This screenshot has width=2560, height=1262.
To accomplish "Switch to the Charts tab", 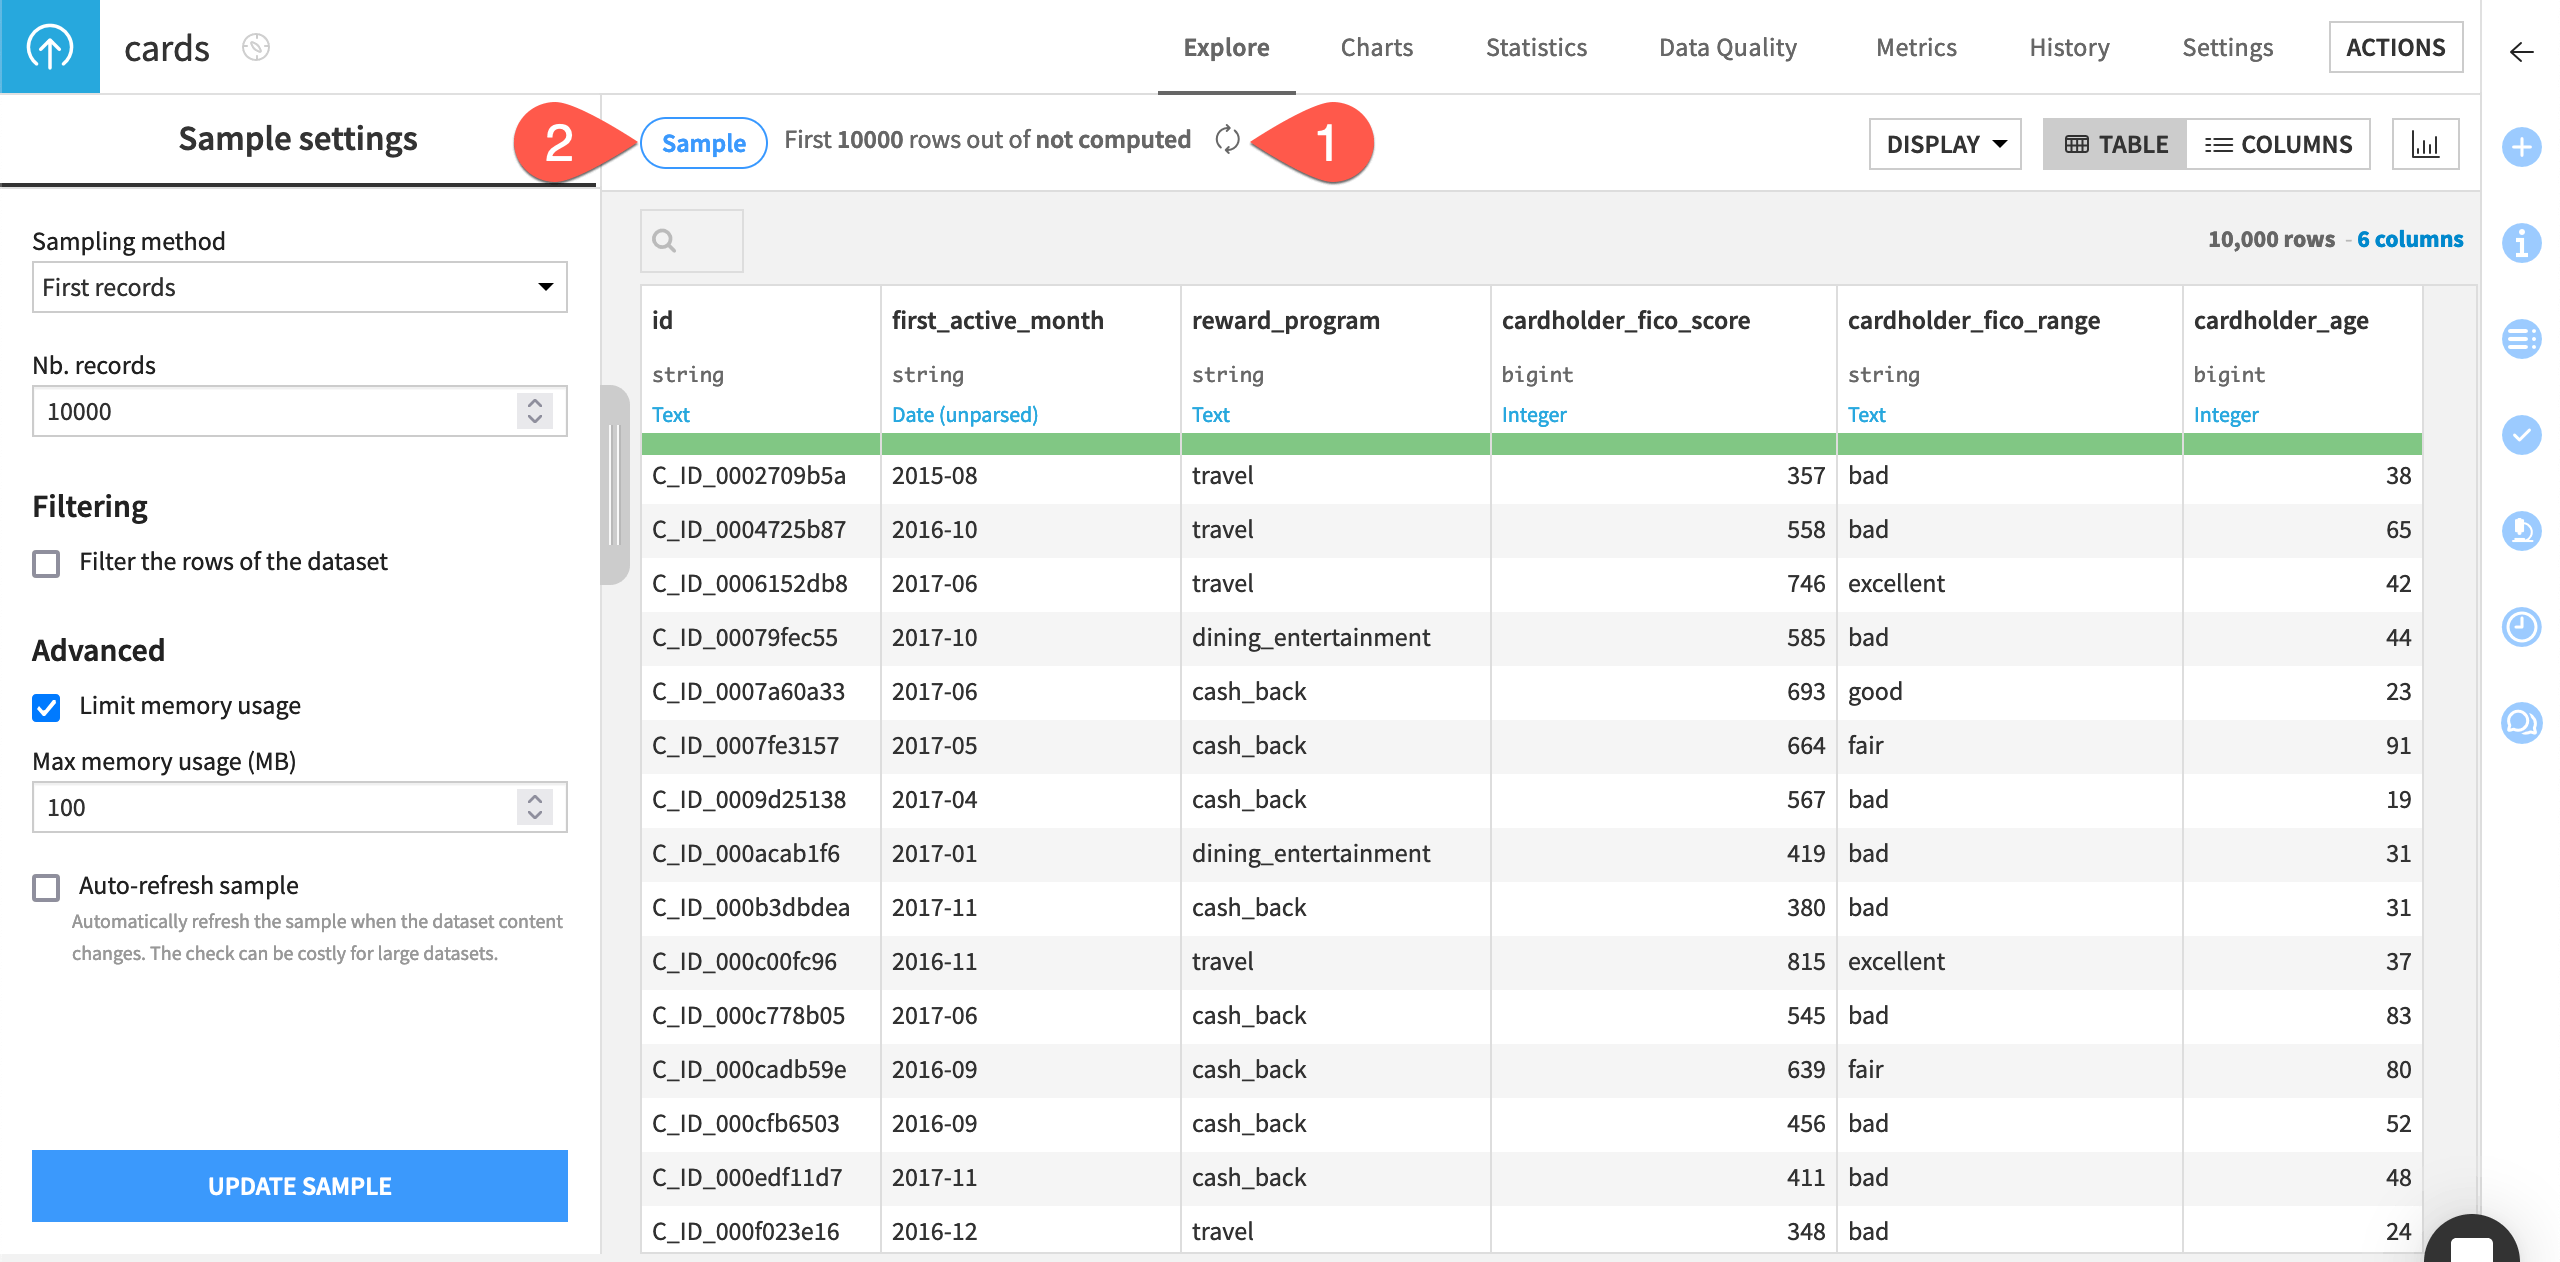I will tap(1376, 46).
